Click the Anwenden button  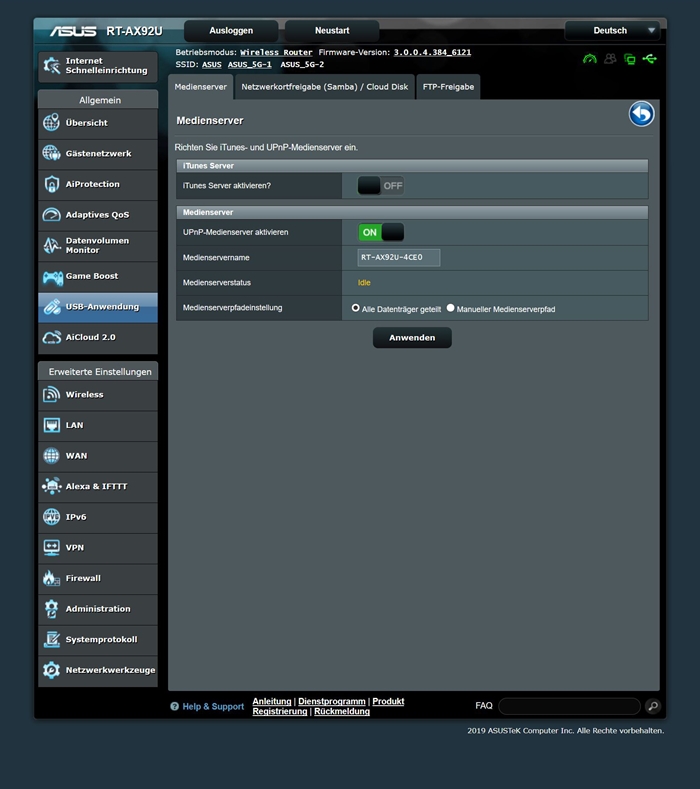coord(412,338)
